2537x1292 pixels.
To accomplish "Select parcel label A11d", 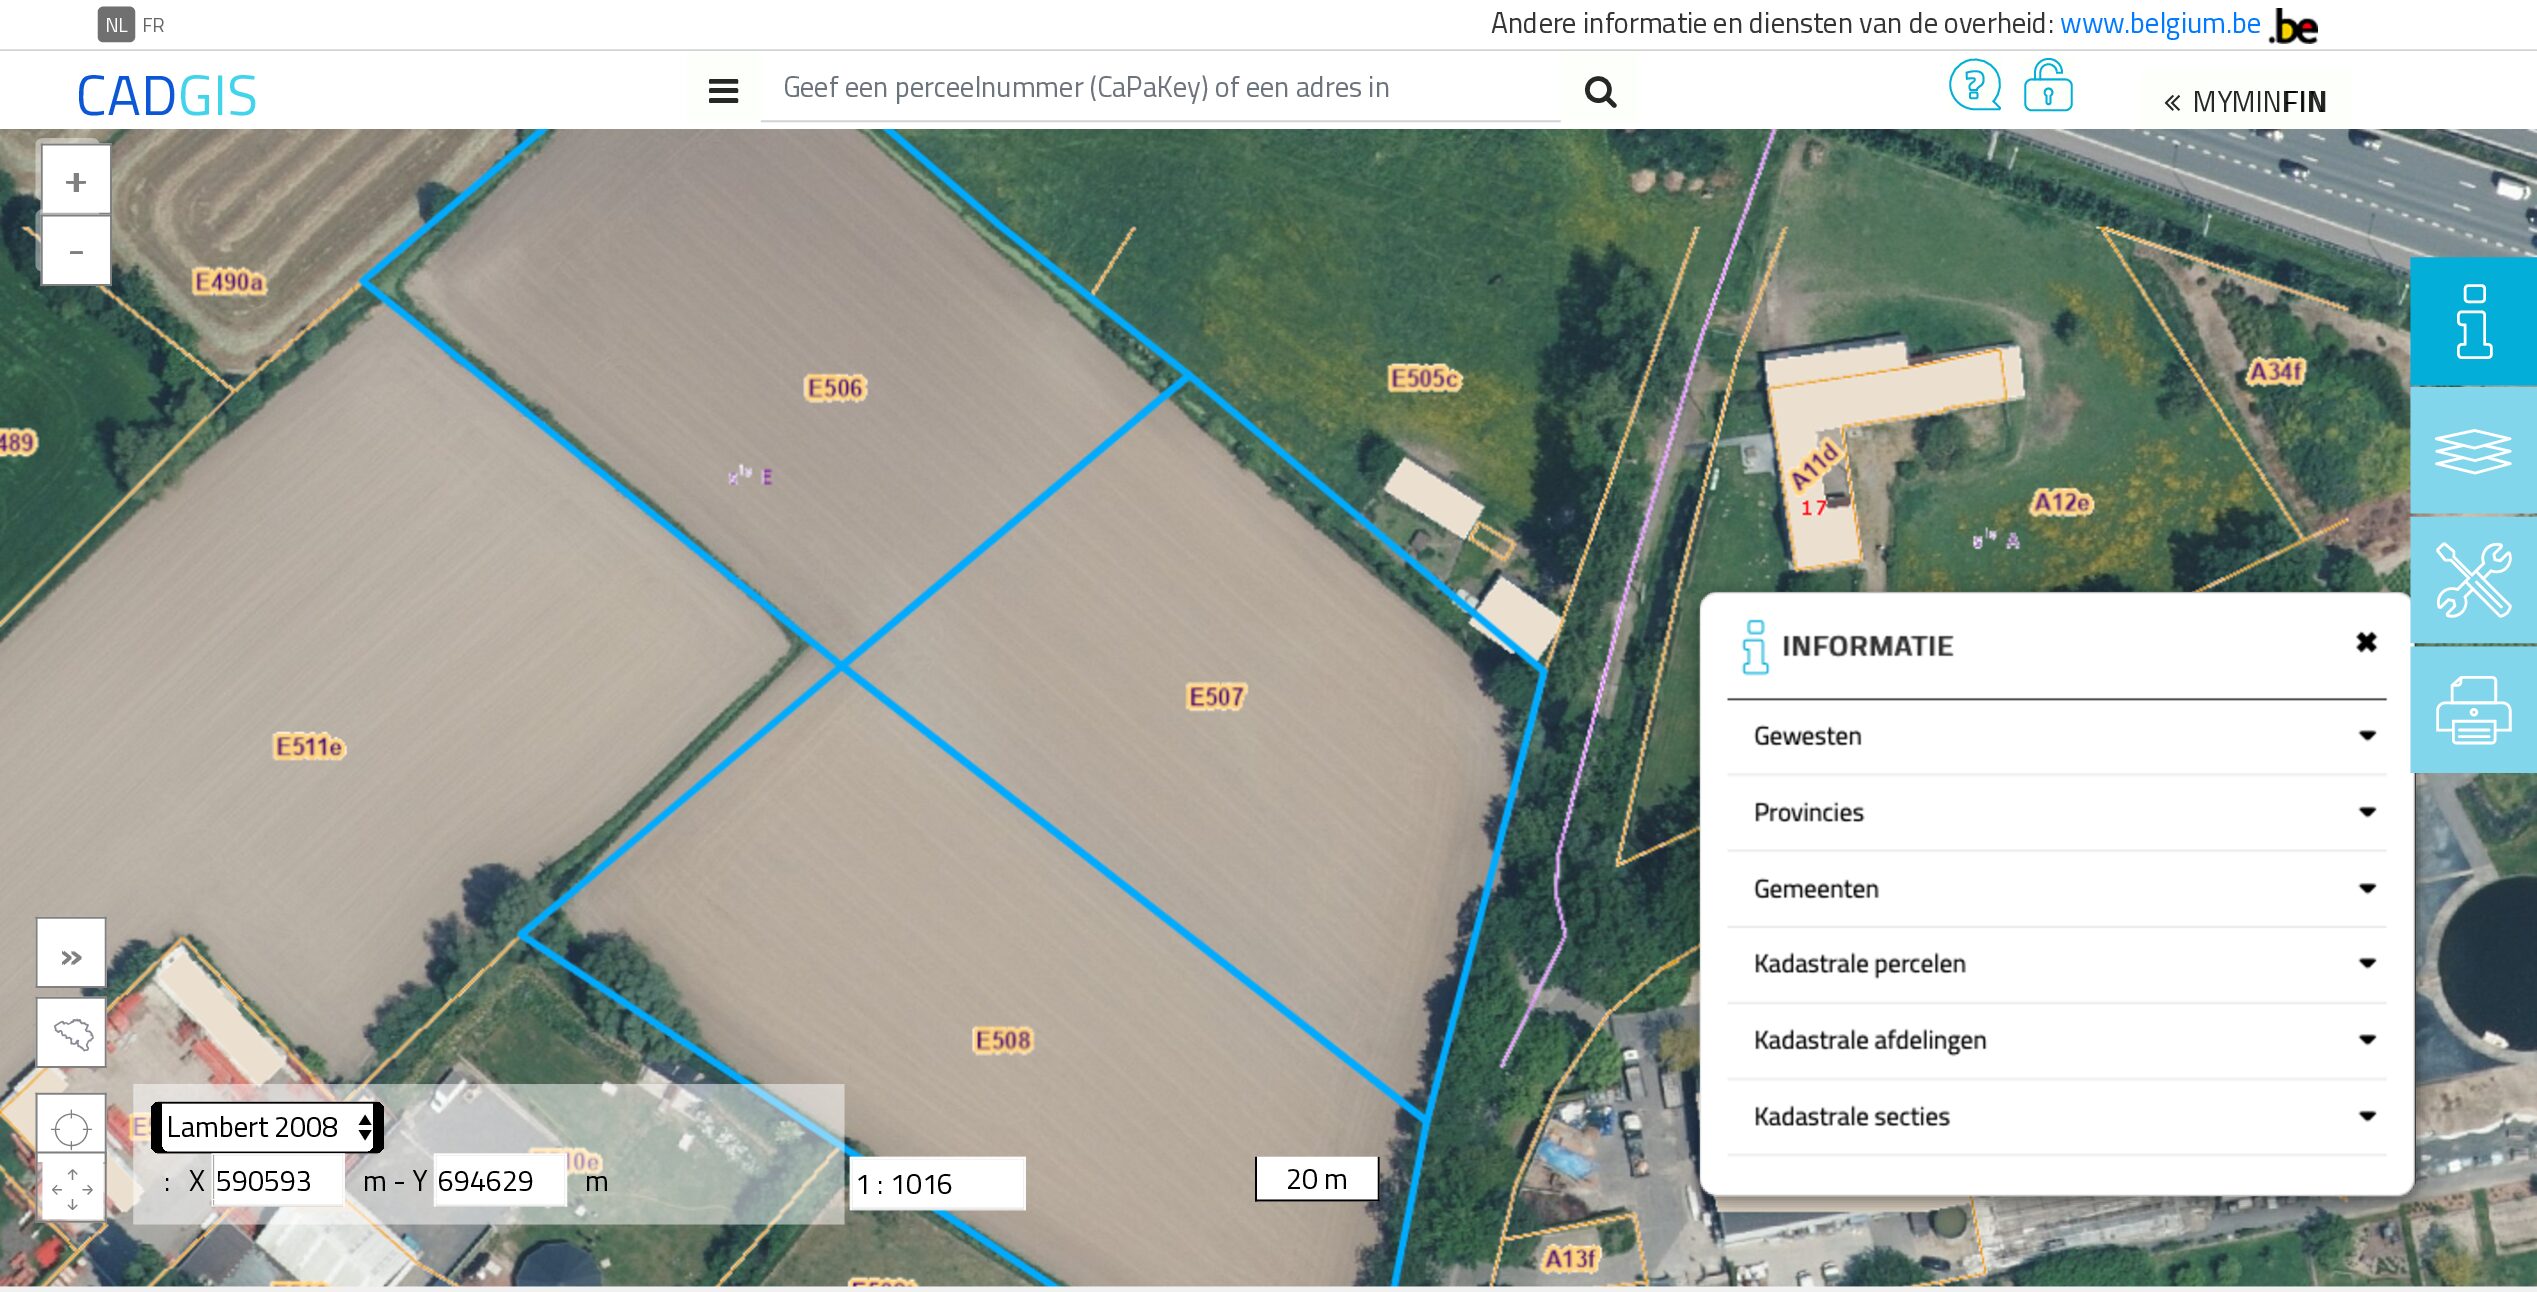I will [1815, 464].
